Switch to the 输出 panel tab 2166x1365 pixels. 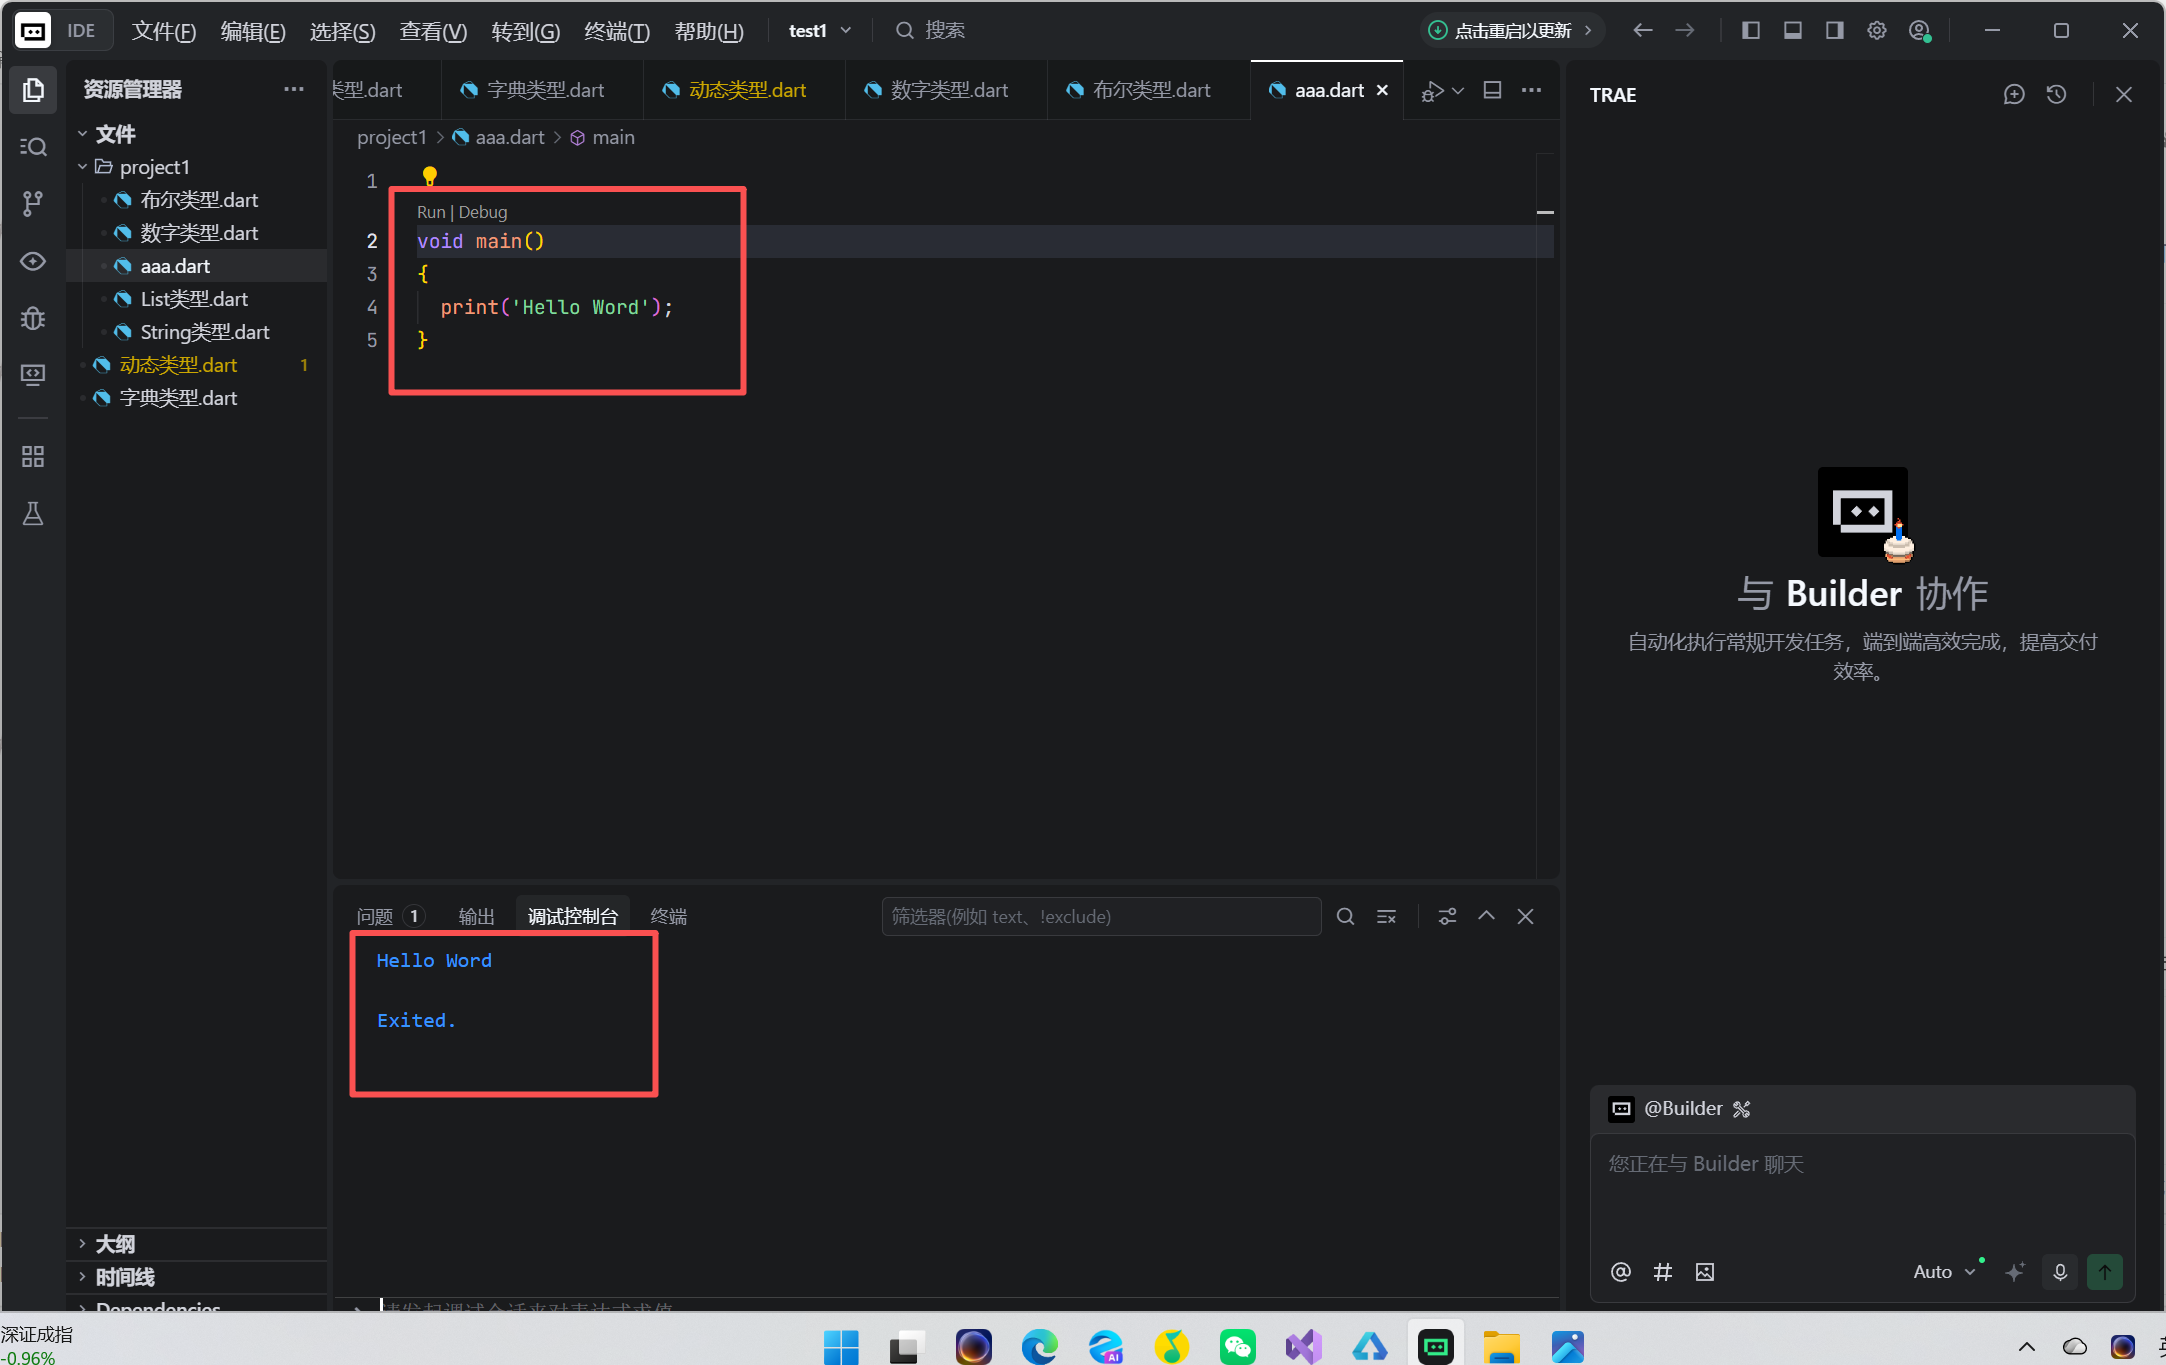click(476, 917)
